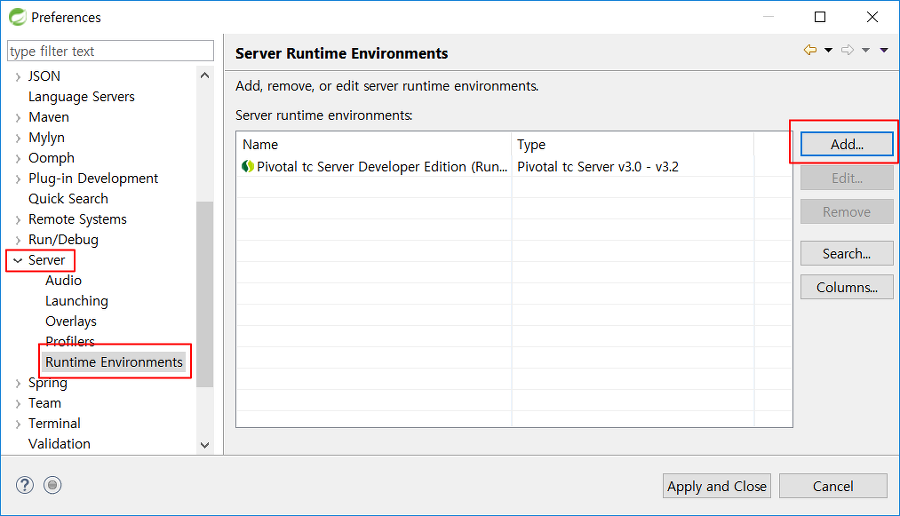Open the view menu triangle at top right
The height and width of the screenshot is (516, 900).
884,51
